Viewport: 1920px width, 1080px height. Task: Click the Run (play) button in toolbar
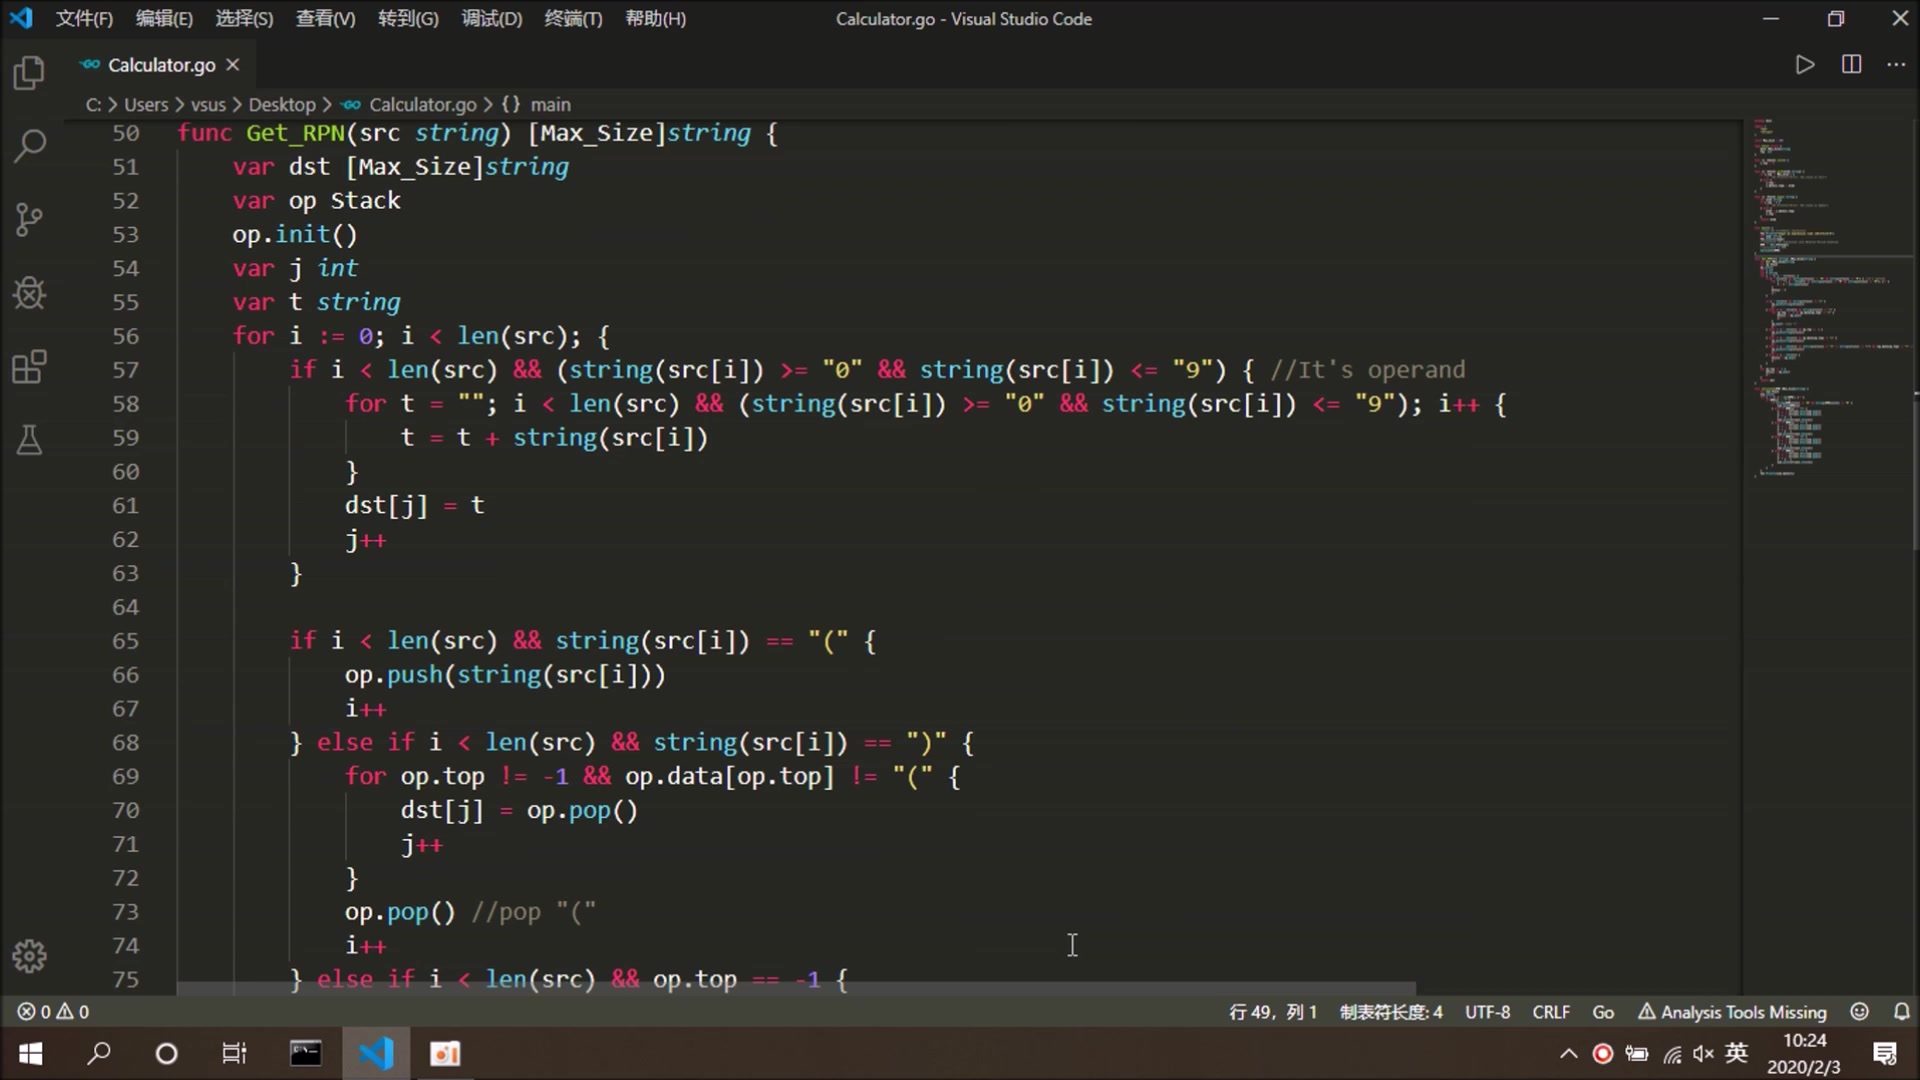point(1804,63)
